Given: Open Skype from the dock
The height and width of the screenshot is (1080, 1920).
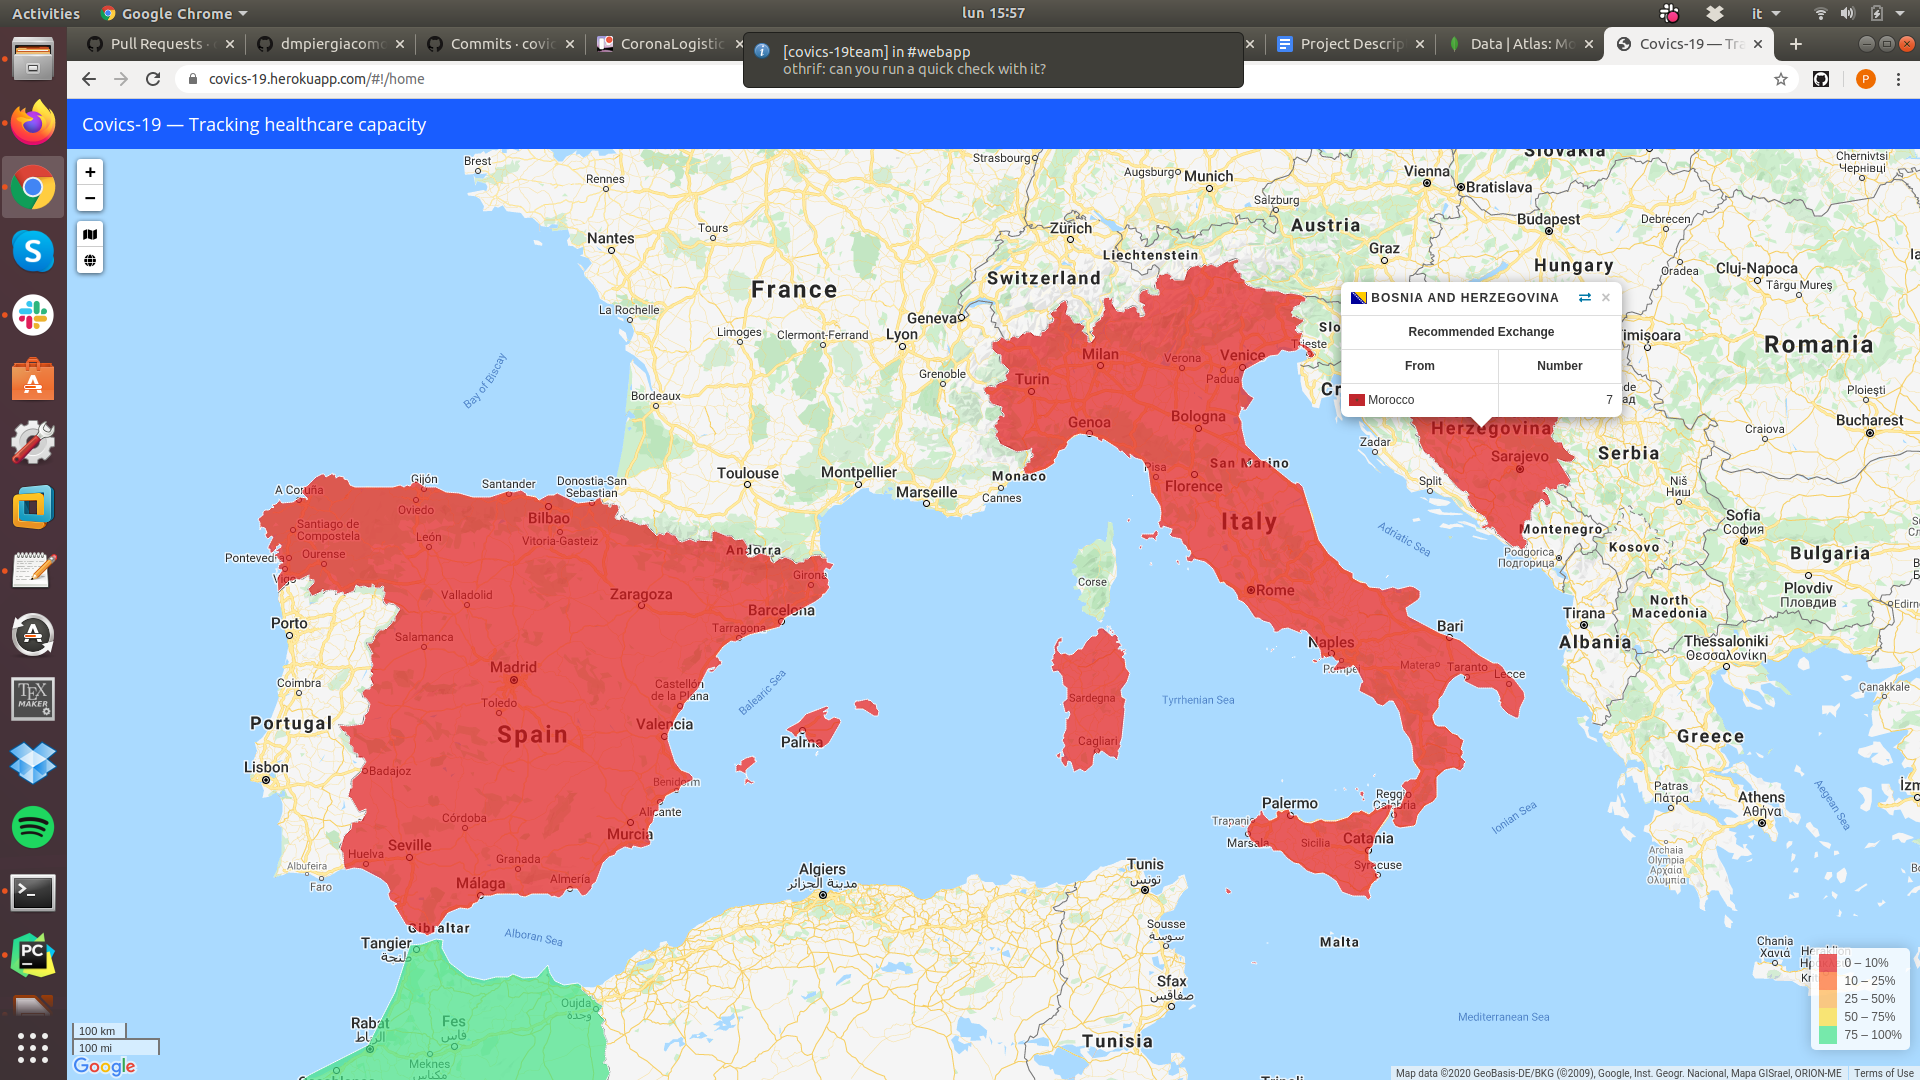Looking at the screenshot, I should point(33,251).
